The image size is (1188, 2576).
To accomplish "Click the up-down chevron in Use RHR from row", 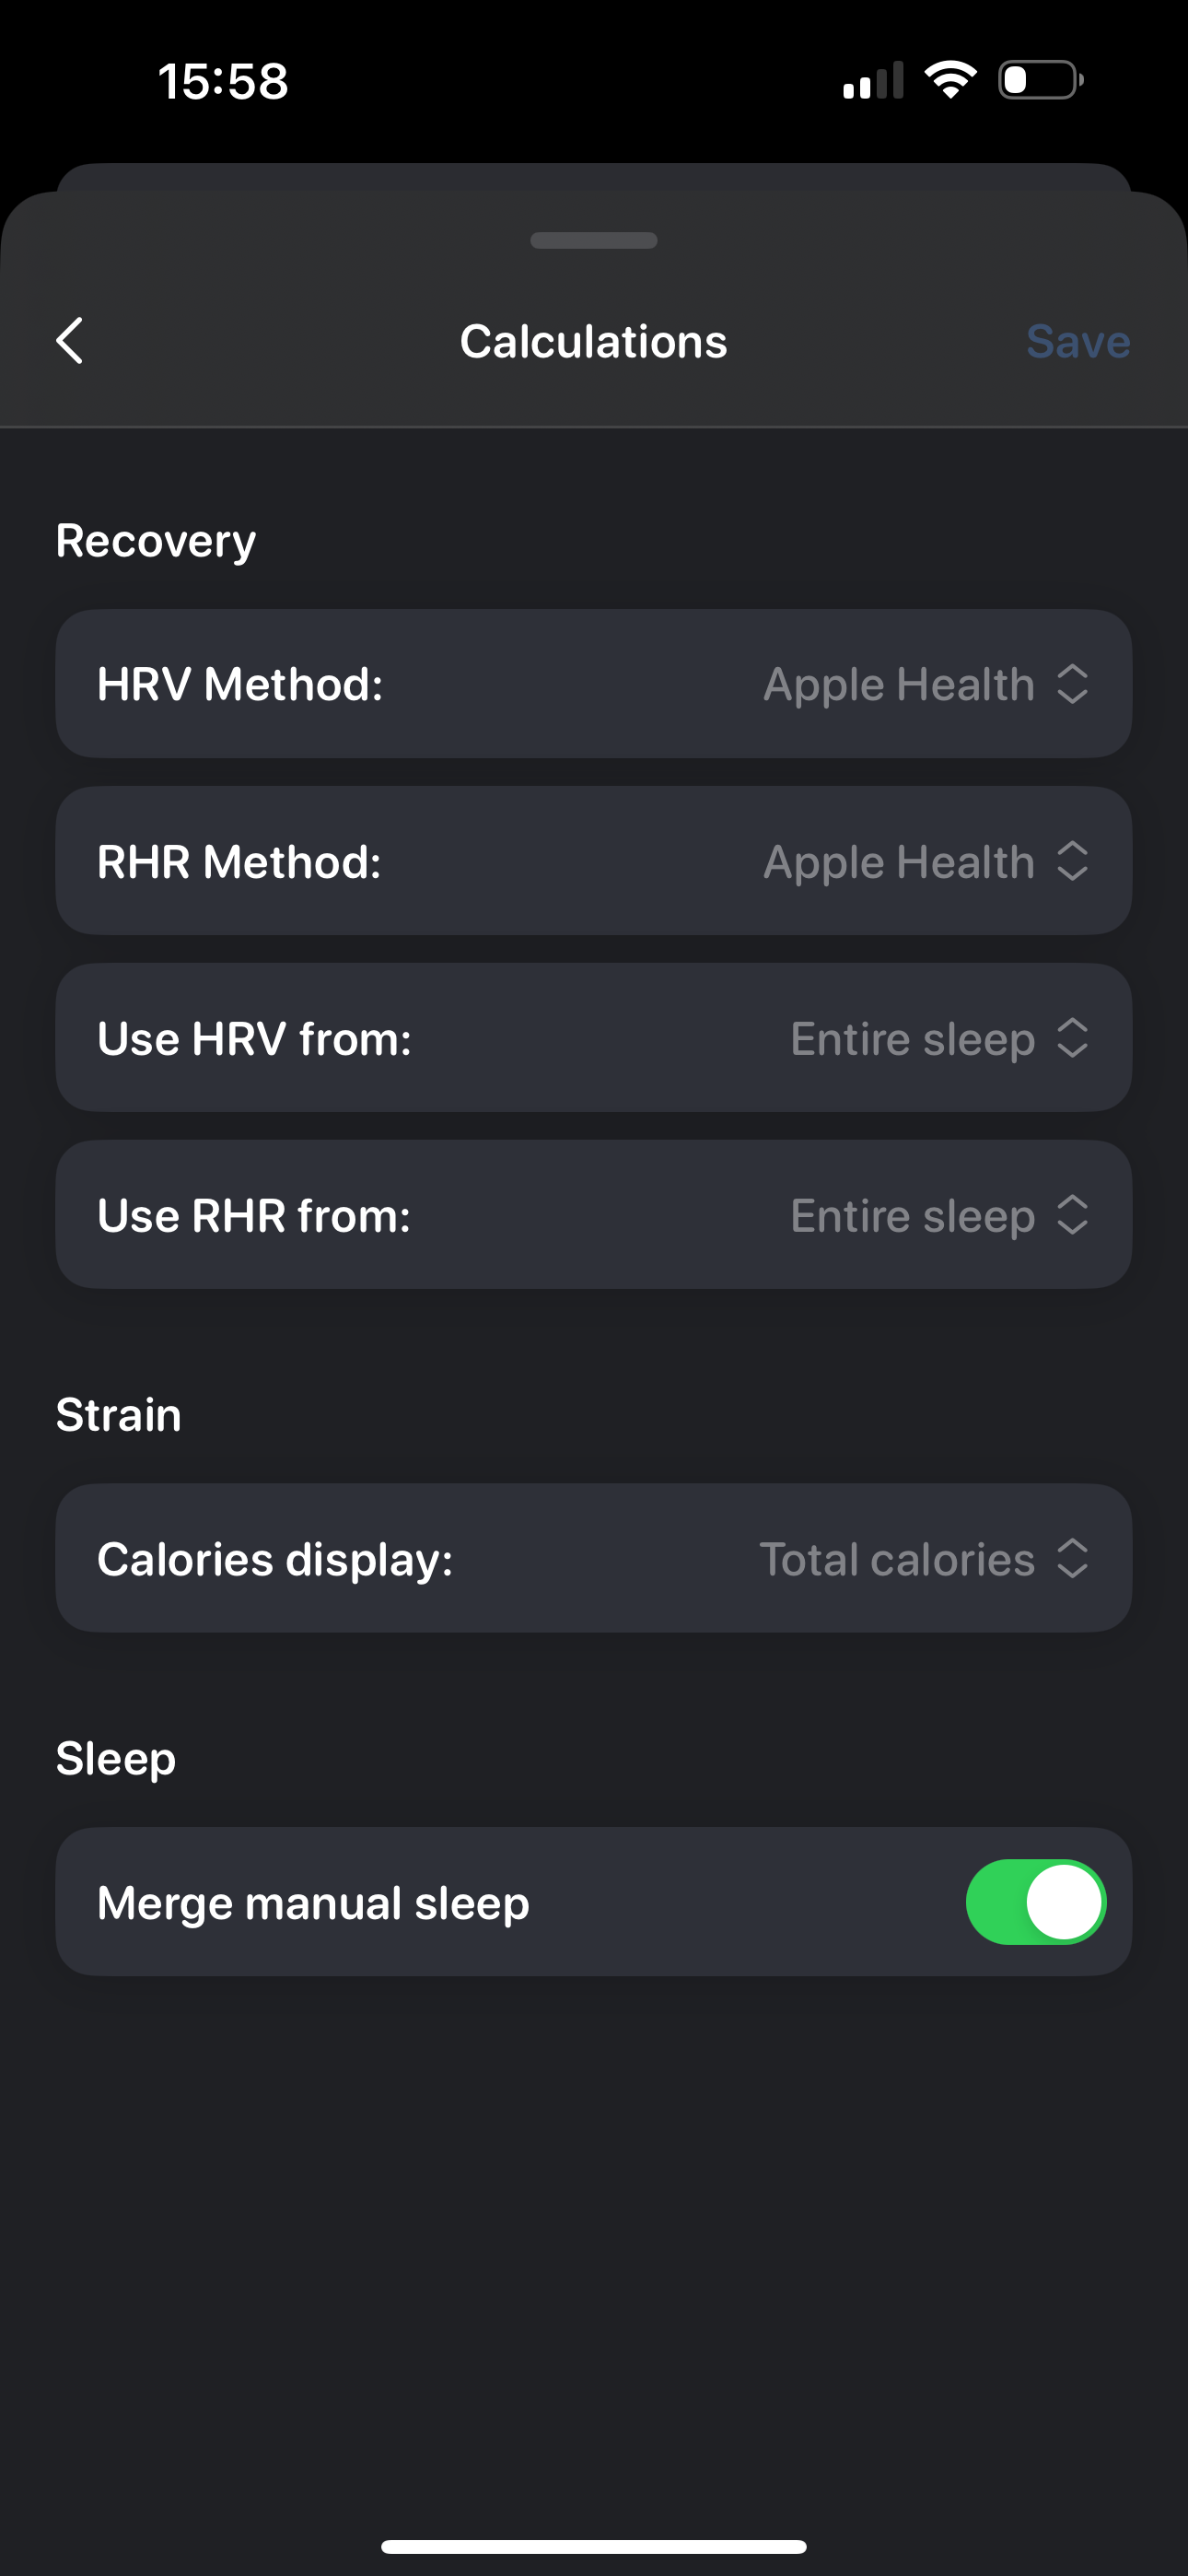I will 1072,1215.
